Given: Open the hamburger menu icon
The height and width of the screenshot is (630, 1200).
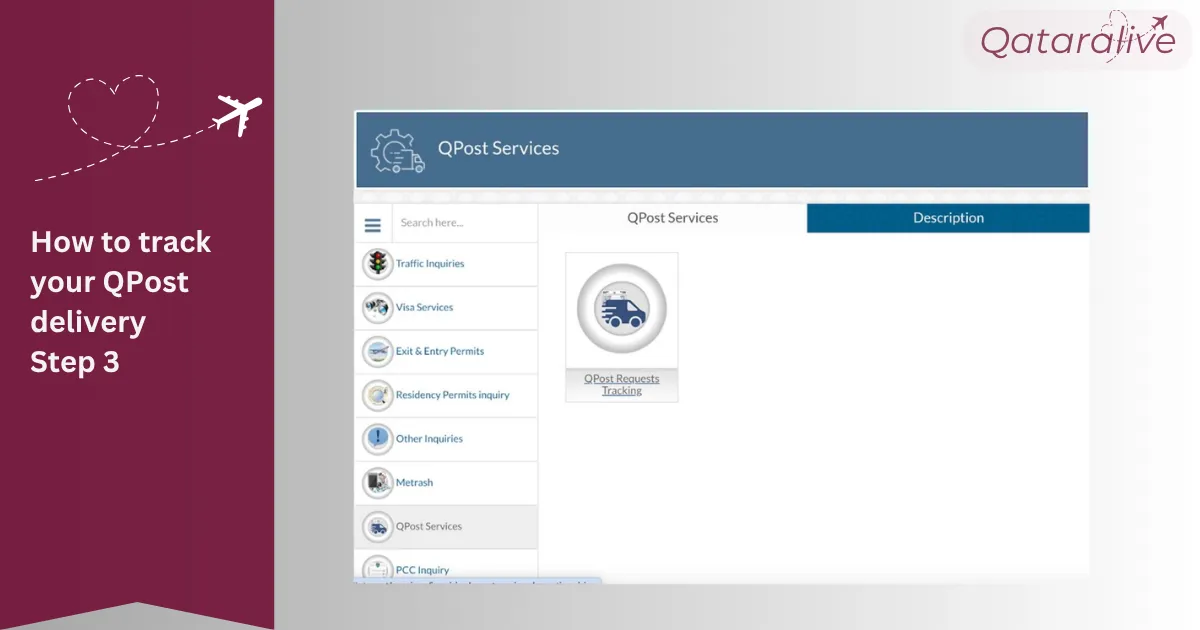Looking at the screenshot, I should (373, 225).
